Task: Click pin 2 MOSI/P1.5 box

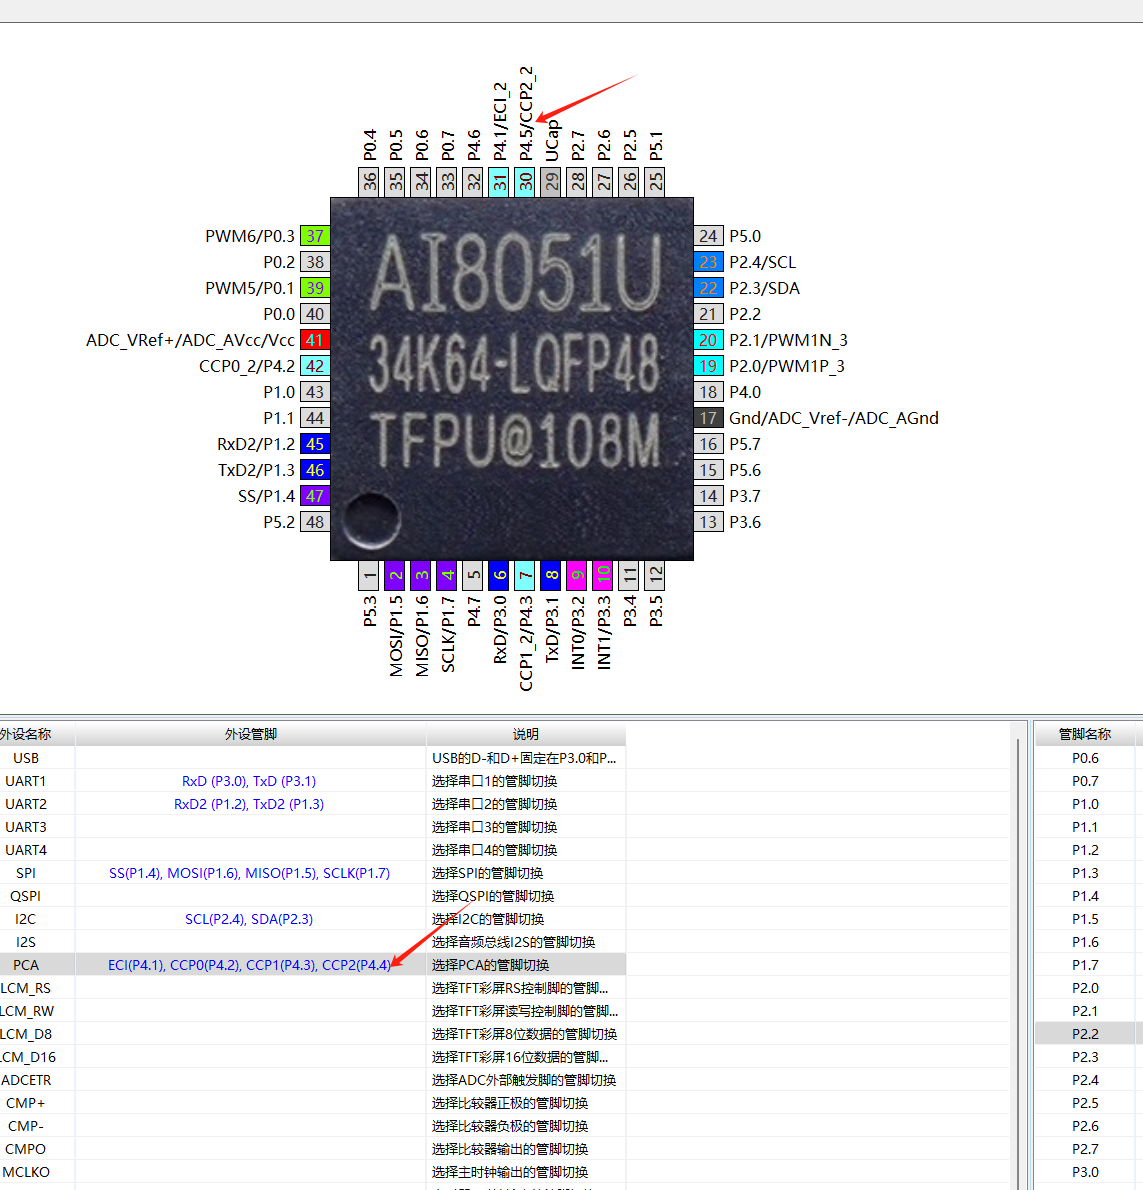Action: pyautogui.click(x=395, y=575)
